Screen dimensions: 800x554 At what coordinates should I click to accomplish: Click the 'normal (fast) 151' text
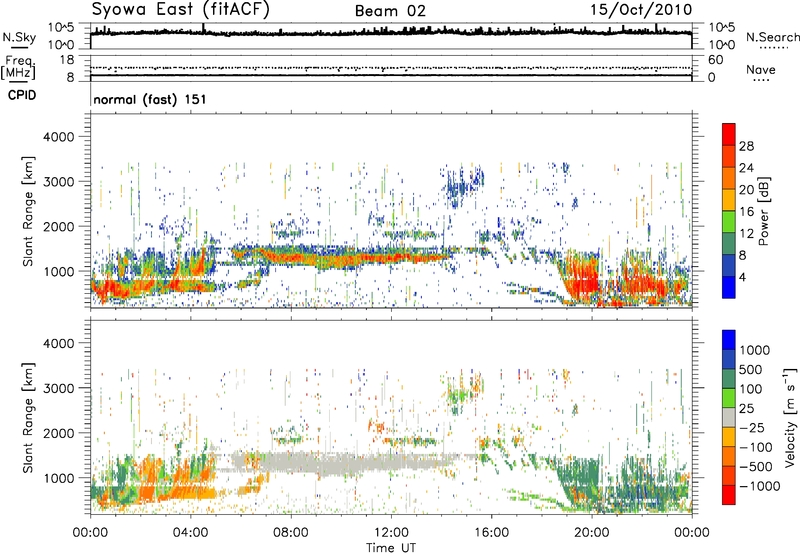tap(150, 99)
